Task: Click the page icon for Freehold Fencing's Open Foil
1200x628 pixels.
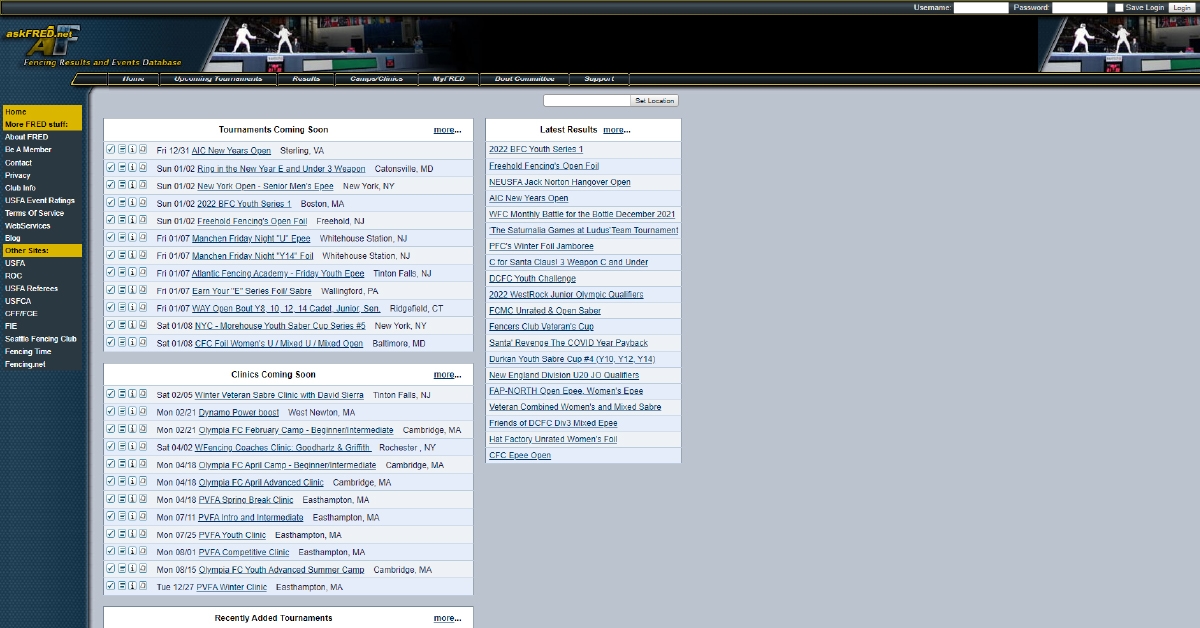Action: point(143,220)
